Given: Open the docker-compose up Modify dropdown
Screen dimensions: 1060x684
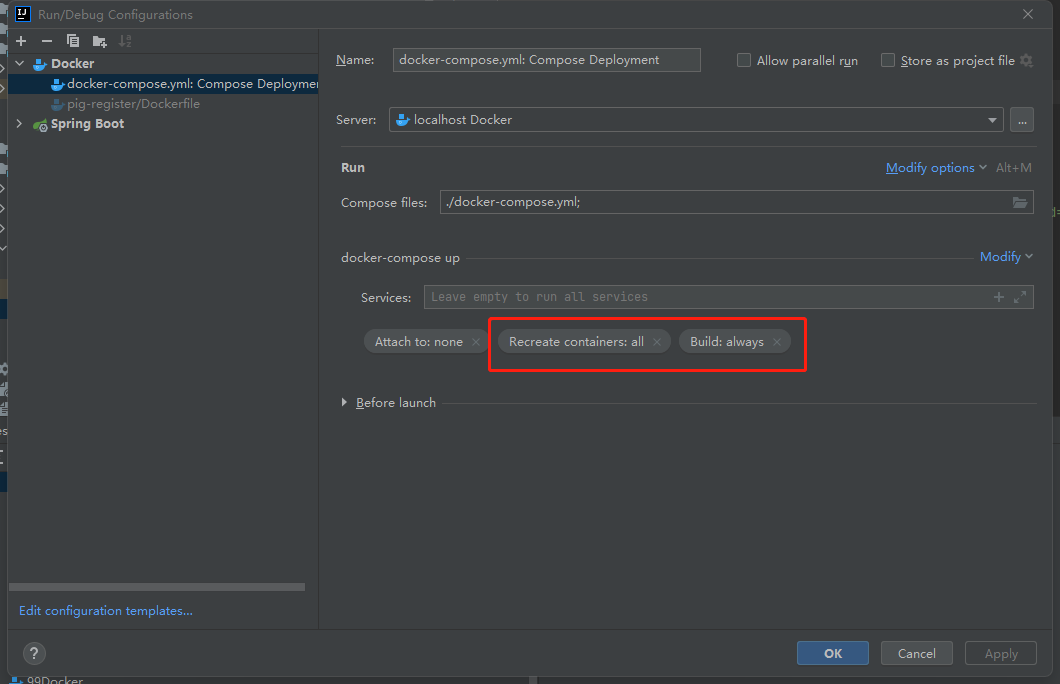Looking at the screenshot, I should click(1006, 257).
